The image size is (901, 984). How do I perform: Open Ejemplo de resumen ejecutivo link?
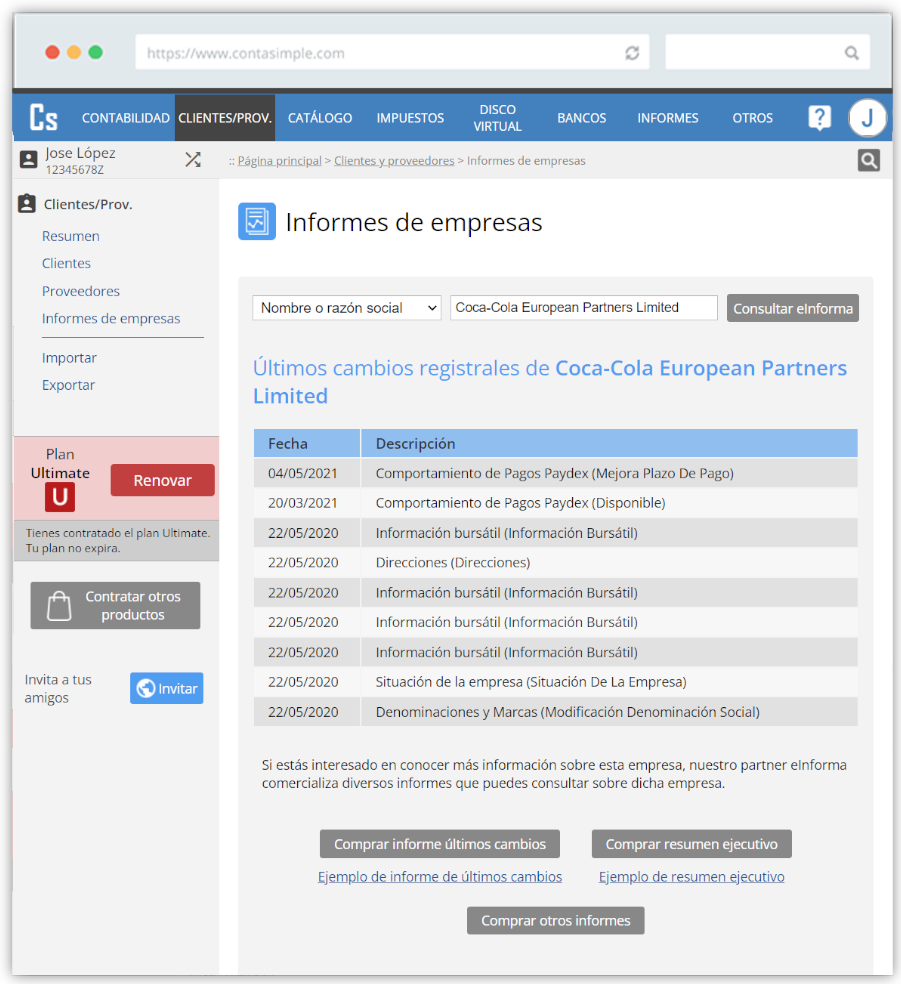[x=691, y=877]
